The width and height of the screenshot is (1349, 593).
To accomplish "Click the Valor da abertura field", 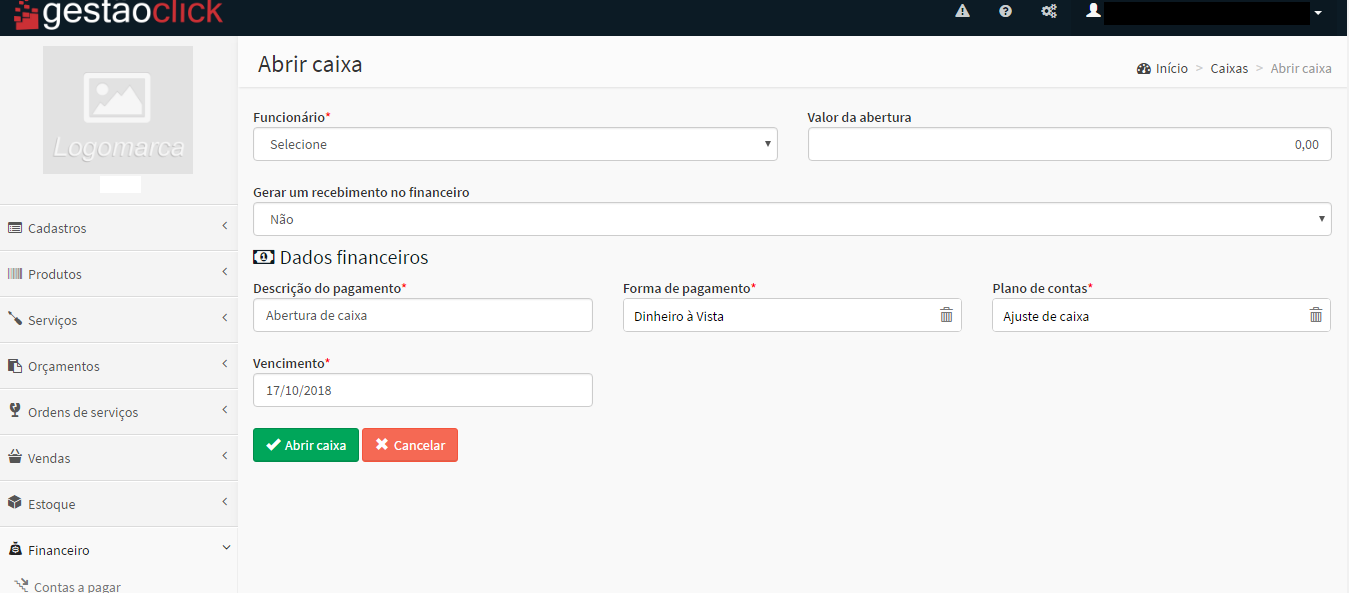I will pos(1070,144).
